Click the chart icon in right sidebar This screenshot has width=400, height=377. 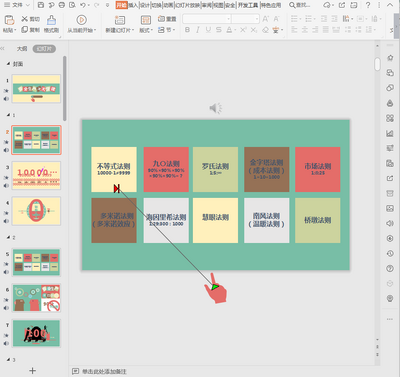click(390, 133)
